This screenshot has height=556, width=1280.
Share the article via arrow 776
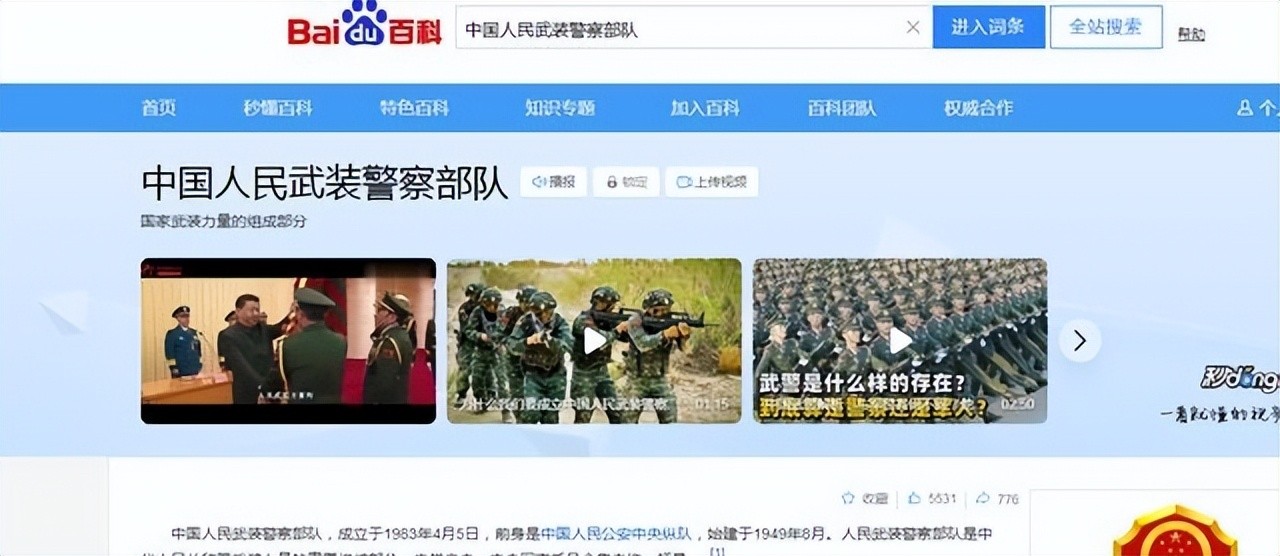997,498
